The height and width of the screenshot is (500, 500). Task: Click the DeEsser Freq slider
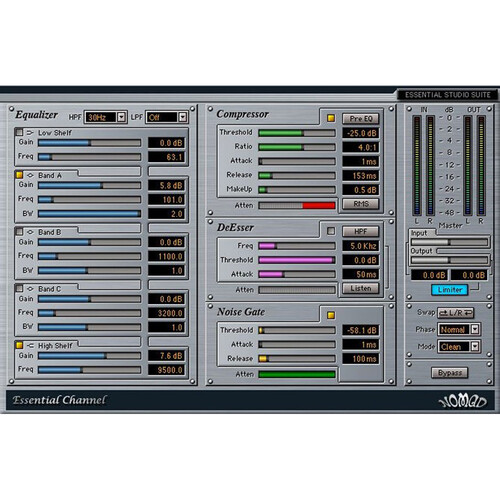pos(297,246)
